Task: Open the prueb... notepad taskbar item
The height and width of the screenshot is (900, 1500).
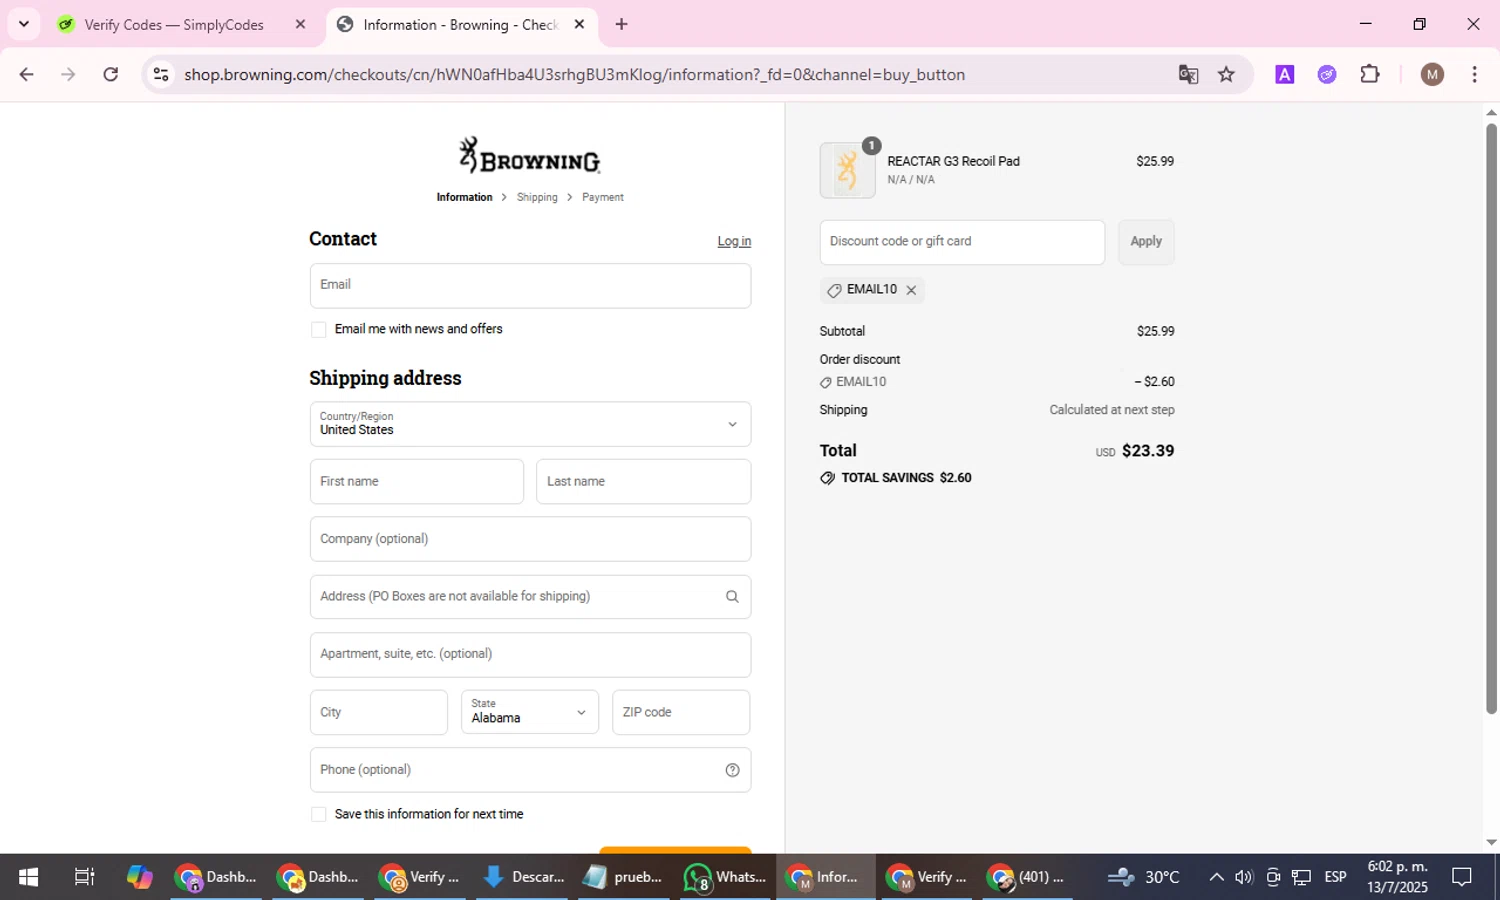Action: click(623, 877)
